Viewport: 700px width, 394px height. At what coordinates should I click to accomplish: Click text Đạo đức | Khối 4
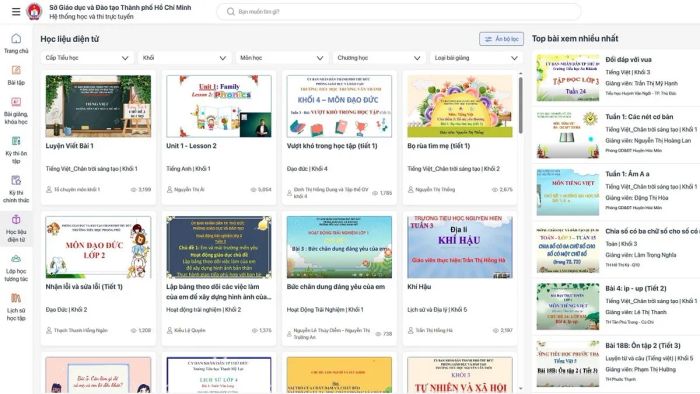(x=307, y=169)
